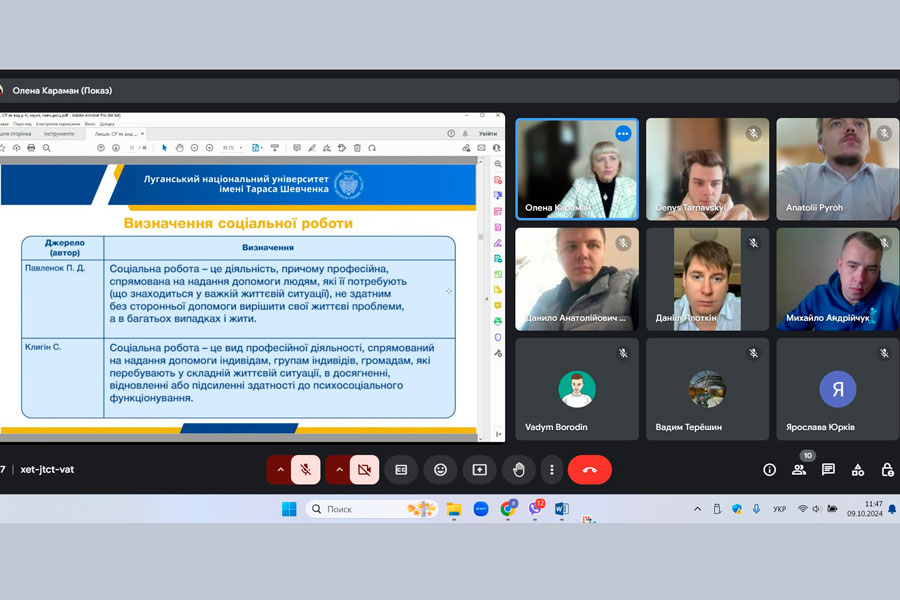Screen dimensions: 900x600
Task: Switch УКР keyboard language indicator
Action: click(x=779, y=509)
